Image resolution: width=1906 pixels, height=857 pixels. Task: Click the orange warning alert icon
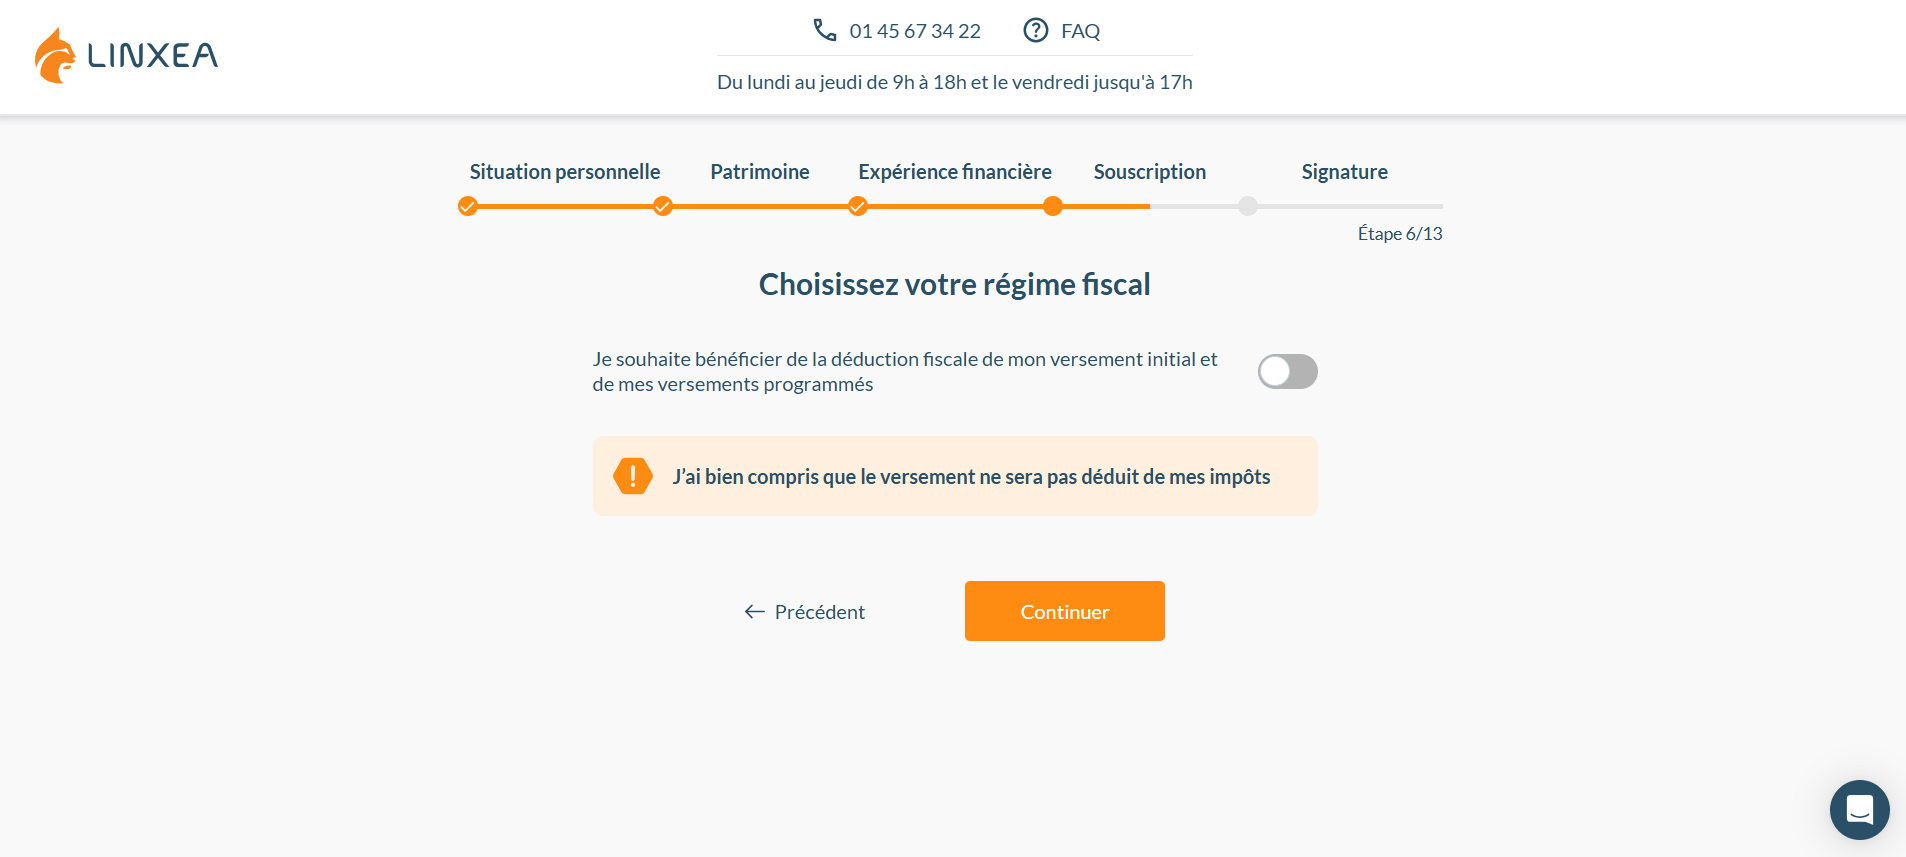pos(632,476)
